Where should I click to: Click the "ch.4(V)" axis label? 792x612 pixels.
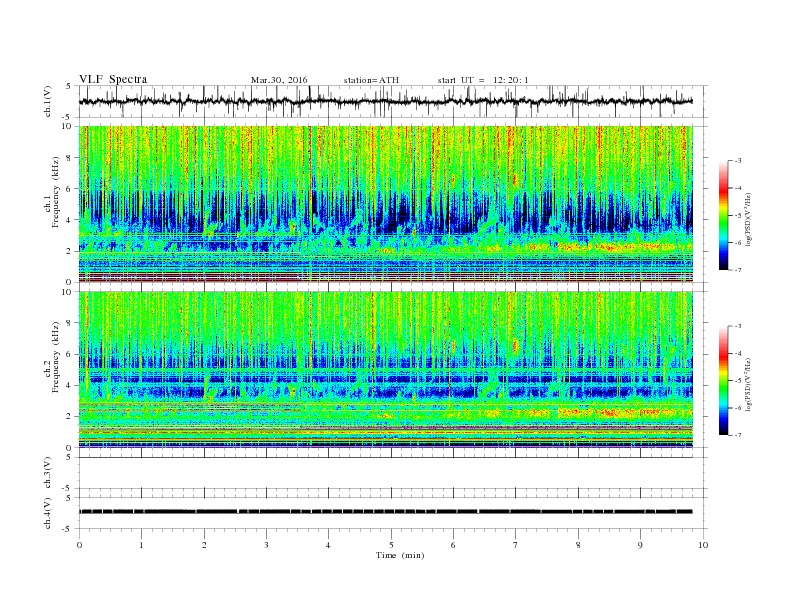(x=48, y=513)
